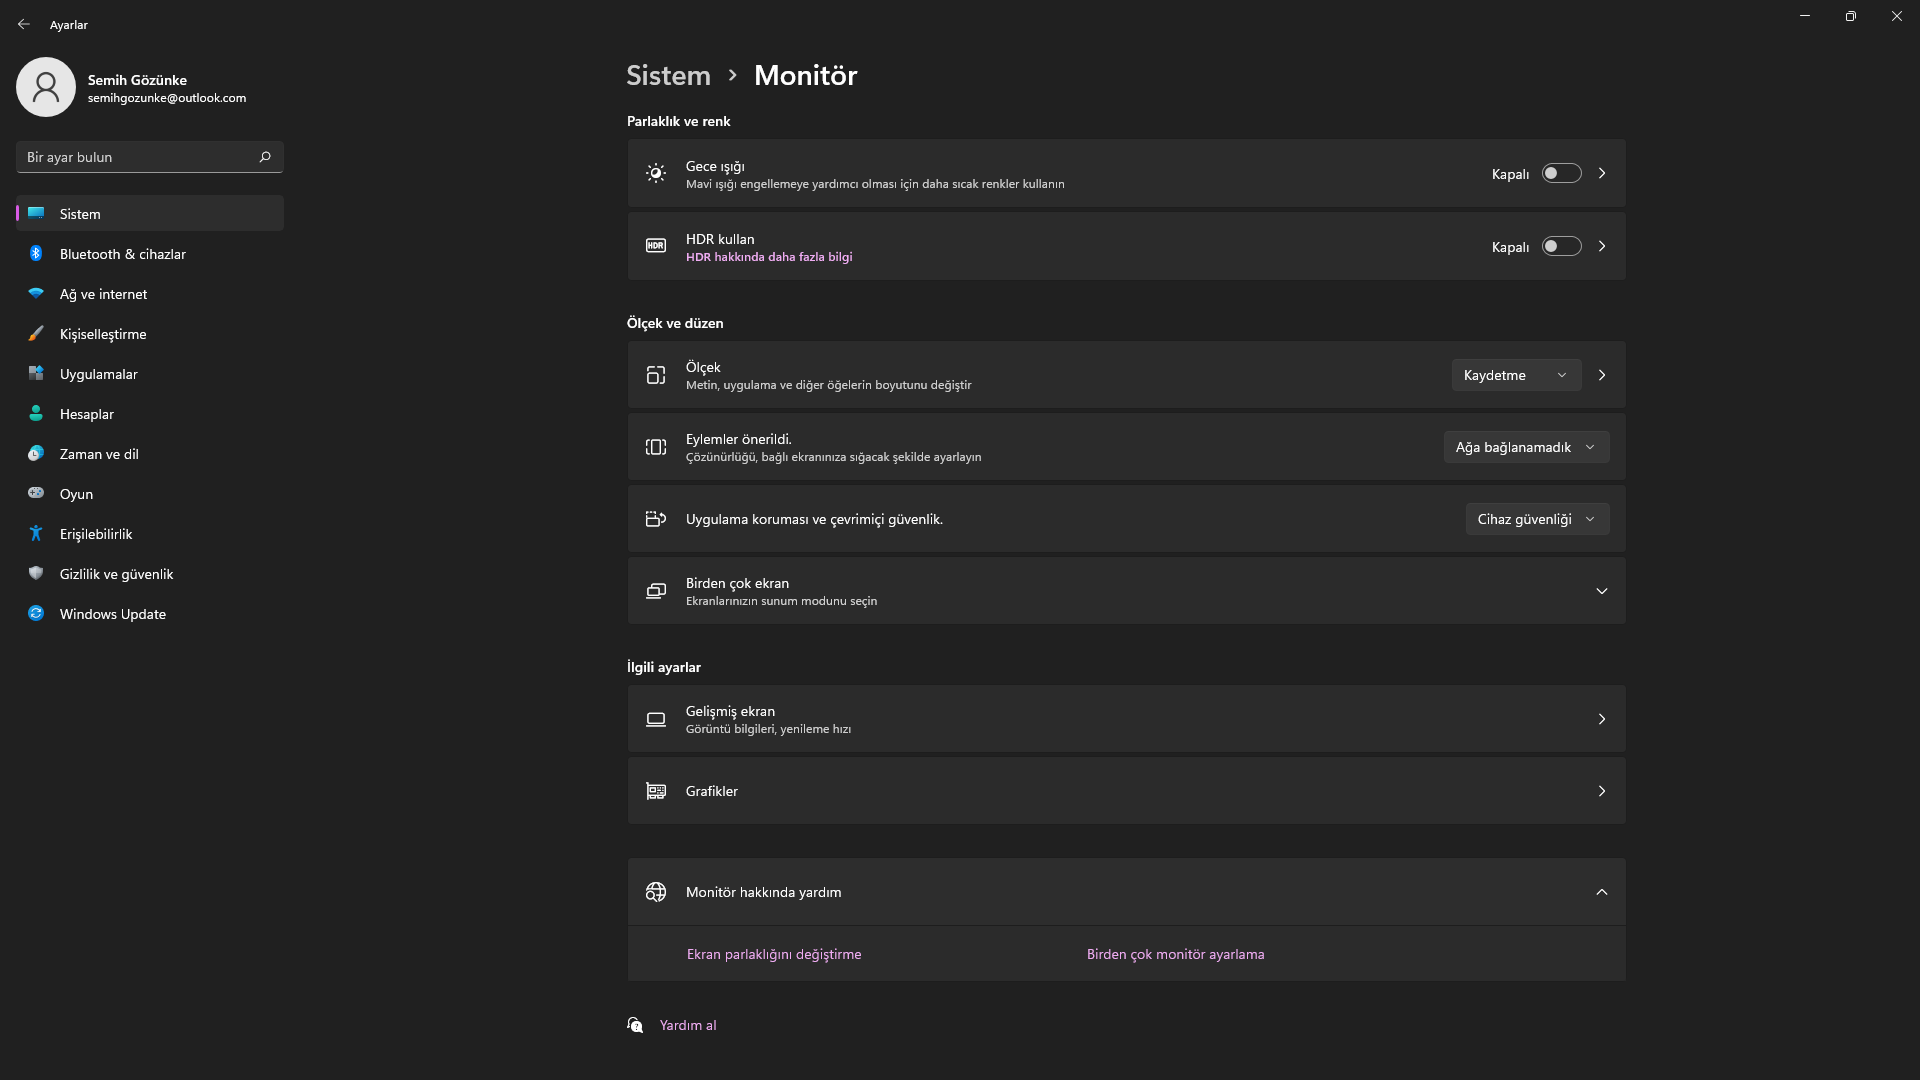The image size is (1920, 1080).
Task: Select Gizlilik ve güvenlik in the sidebar
Action: tap(116, 574)
